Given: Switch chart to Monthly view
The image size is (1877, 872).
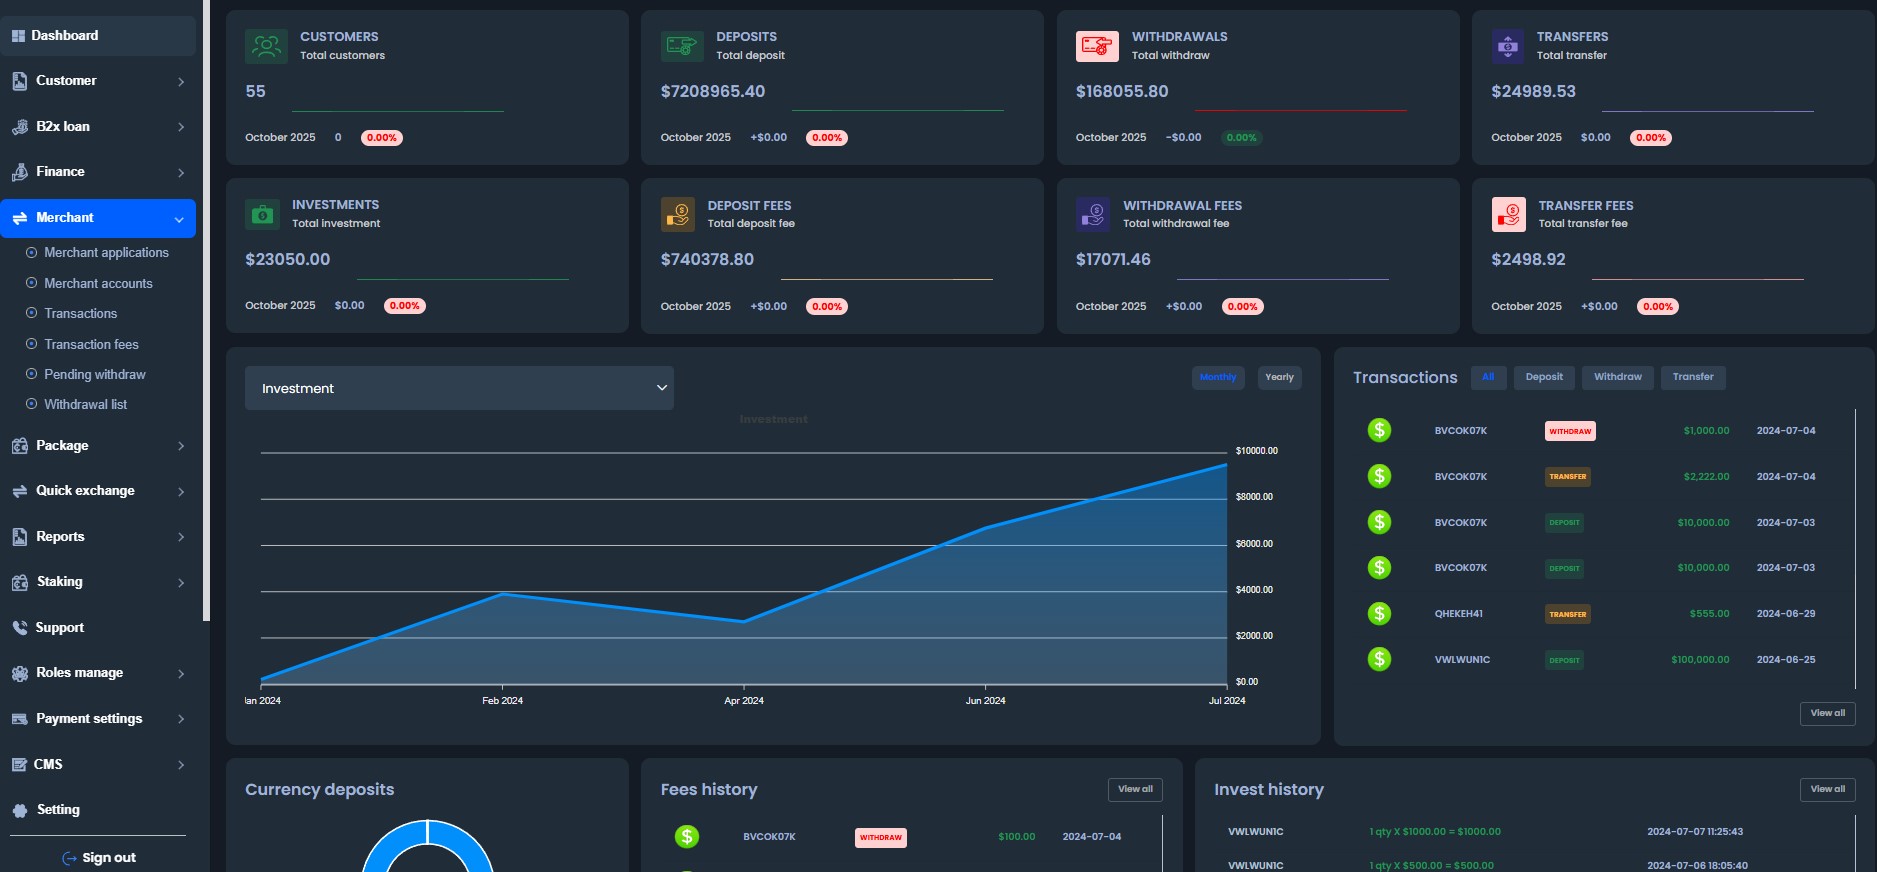Looking at the screenshot, I should point(1217,377).
